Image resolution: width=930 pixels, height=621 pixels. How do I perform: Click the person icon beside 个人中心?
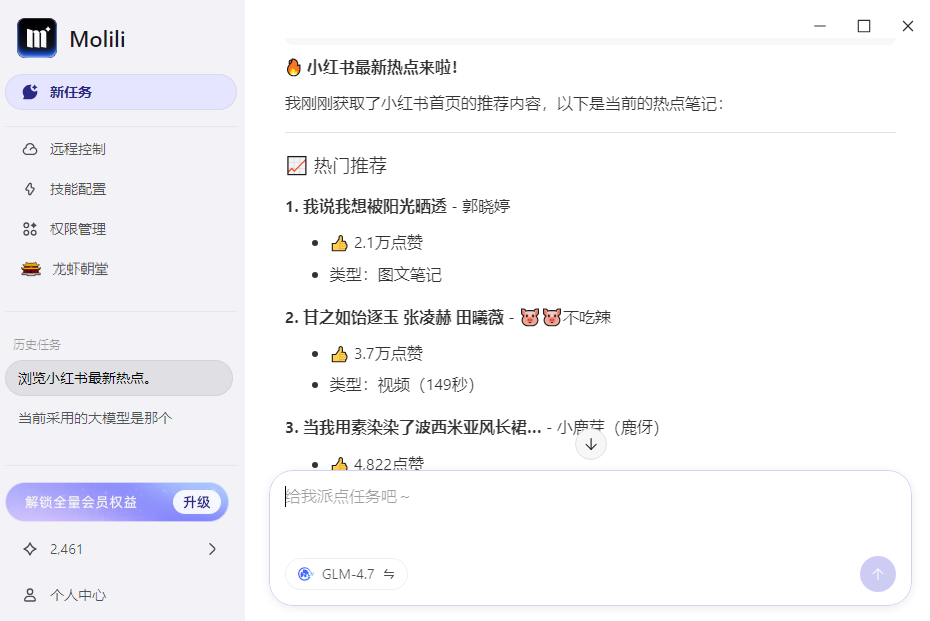(x=30, y=595)
